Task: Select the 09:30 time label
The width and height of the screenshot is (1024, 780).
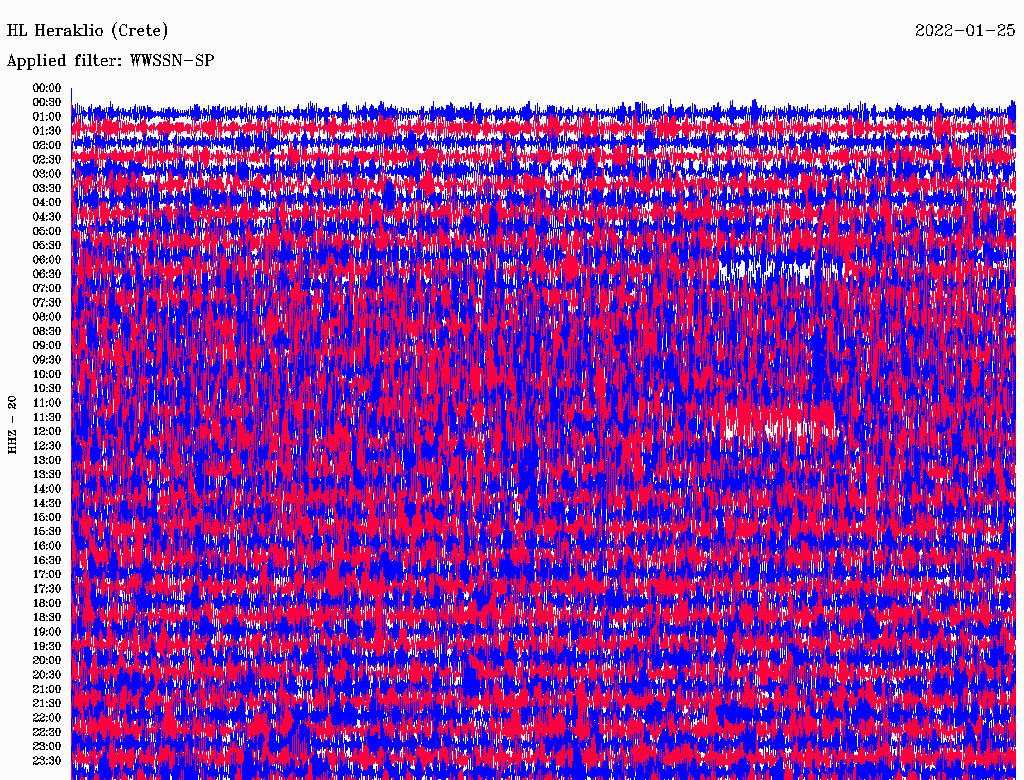Action: tap(47, 360)
